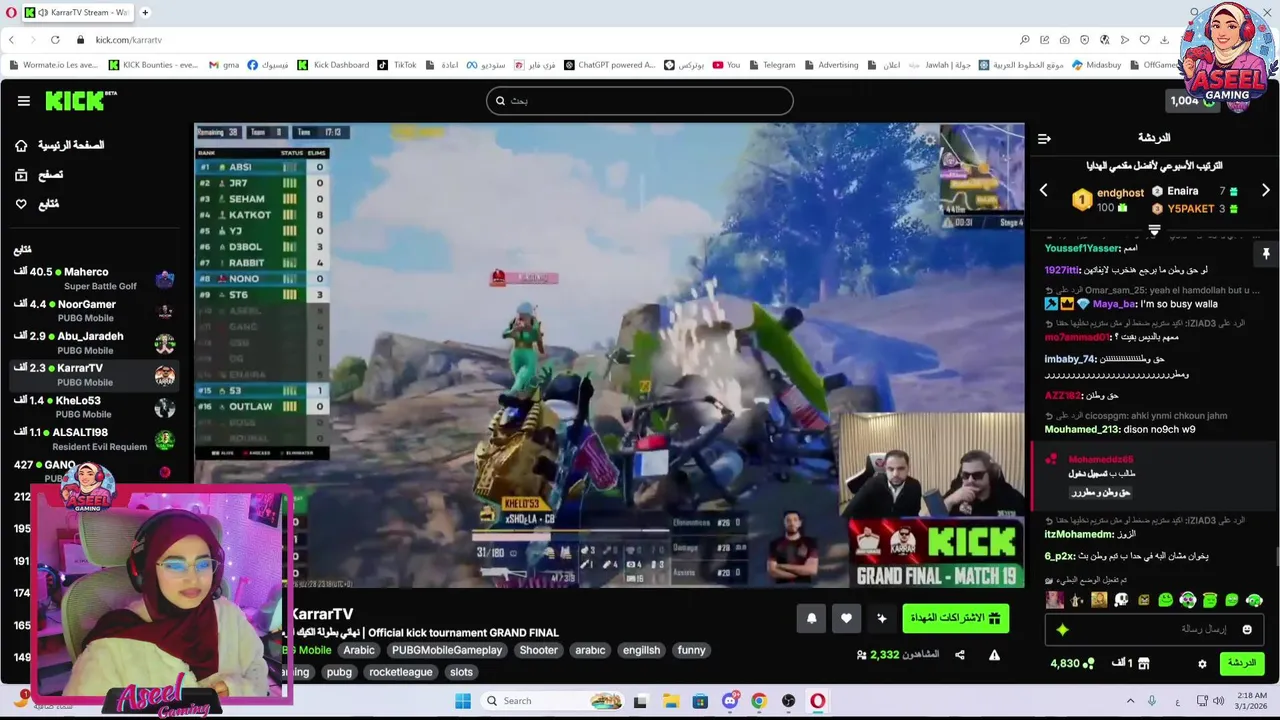The width and height of the screenshot is (1280, 720).
Task: Go to the Kick logo homepage
Action: tap(80, 101)
